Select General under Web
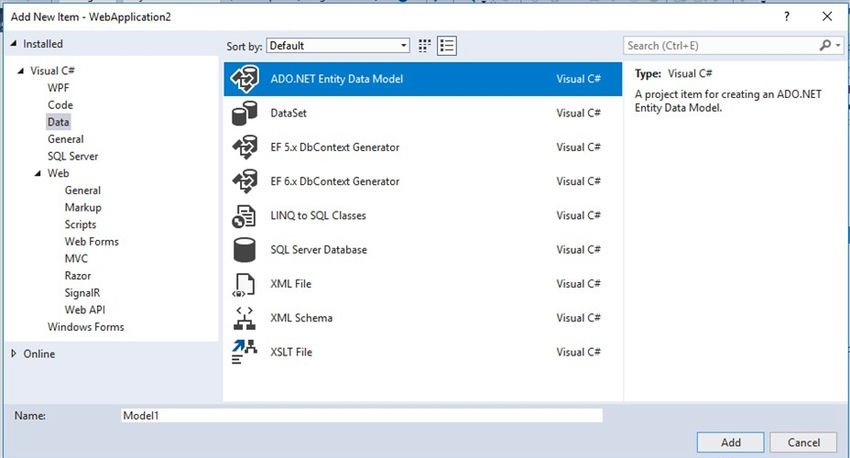Viewport: 850px width, 458px height. coord(82,190)
